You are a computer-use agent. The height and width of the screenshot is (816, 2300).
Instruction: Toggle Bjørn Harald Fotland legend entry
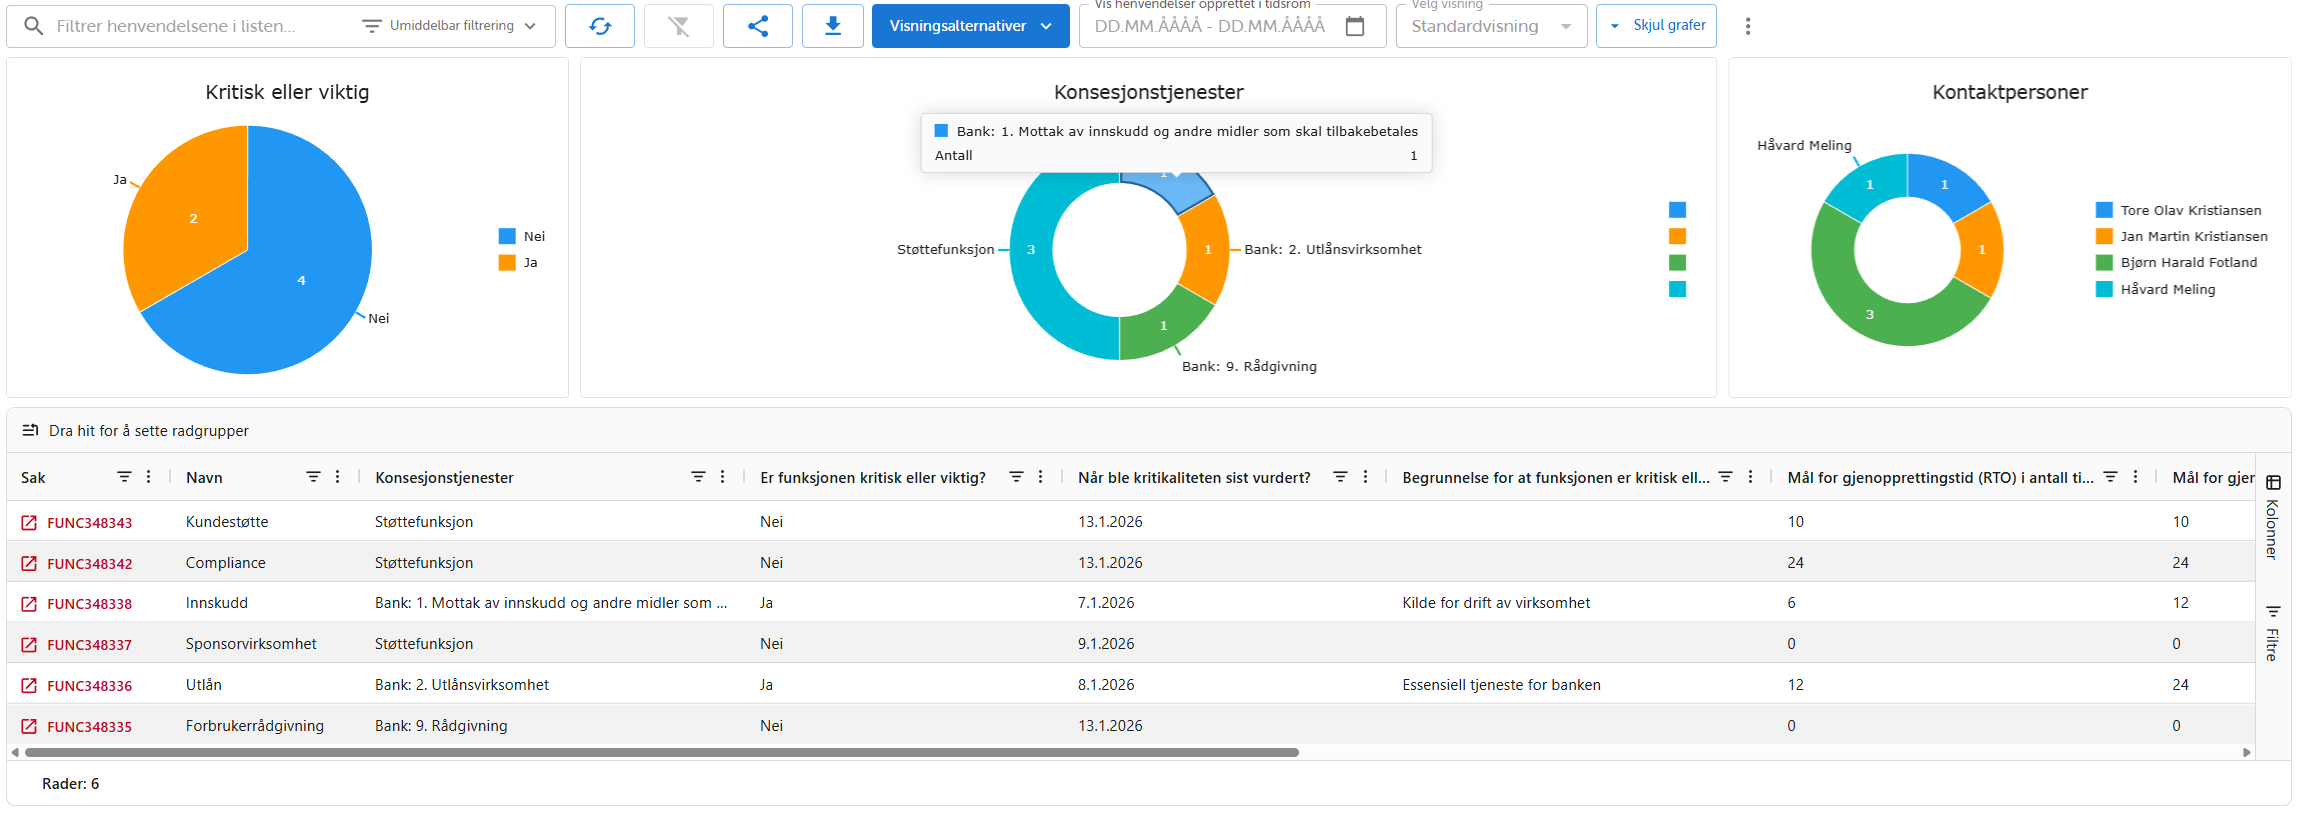click(2177, 263)
